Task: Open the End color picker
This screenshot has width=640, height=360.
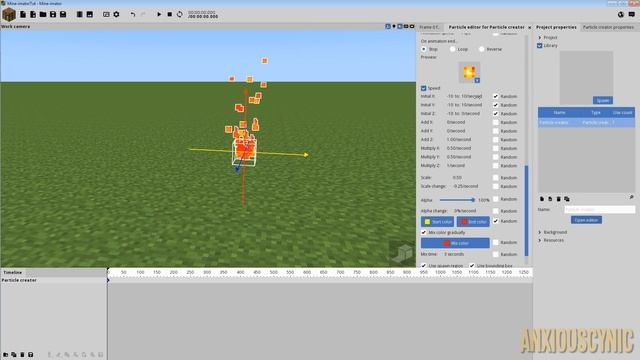Action: 473,222
